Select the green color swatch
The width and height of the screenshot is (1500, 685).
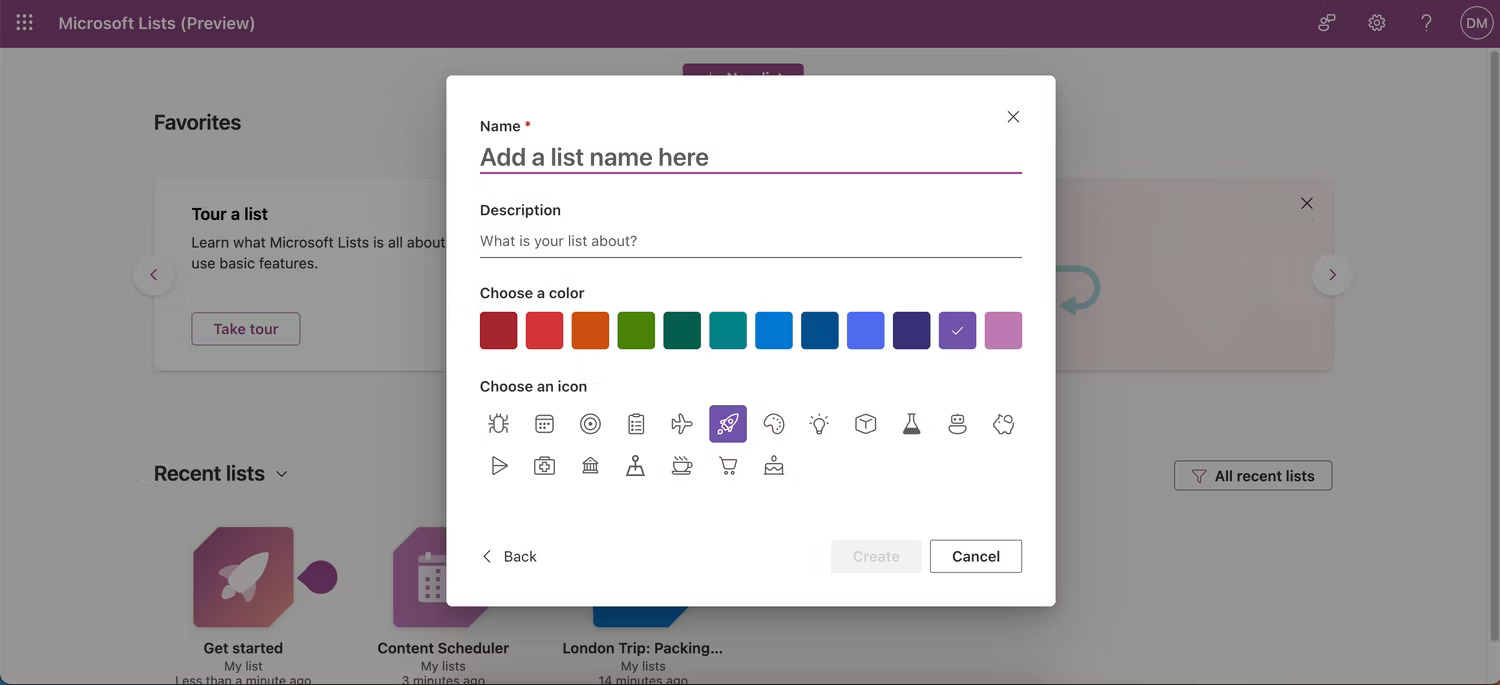(x=636, y=330)
